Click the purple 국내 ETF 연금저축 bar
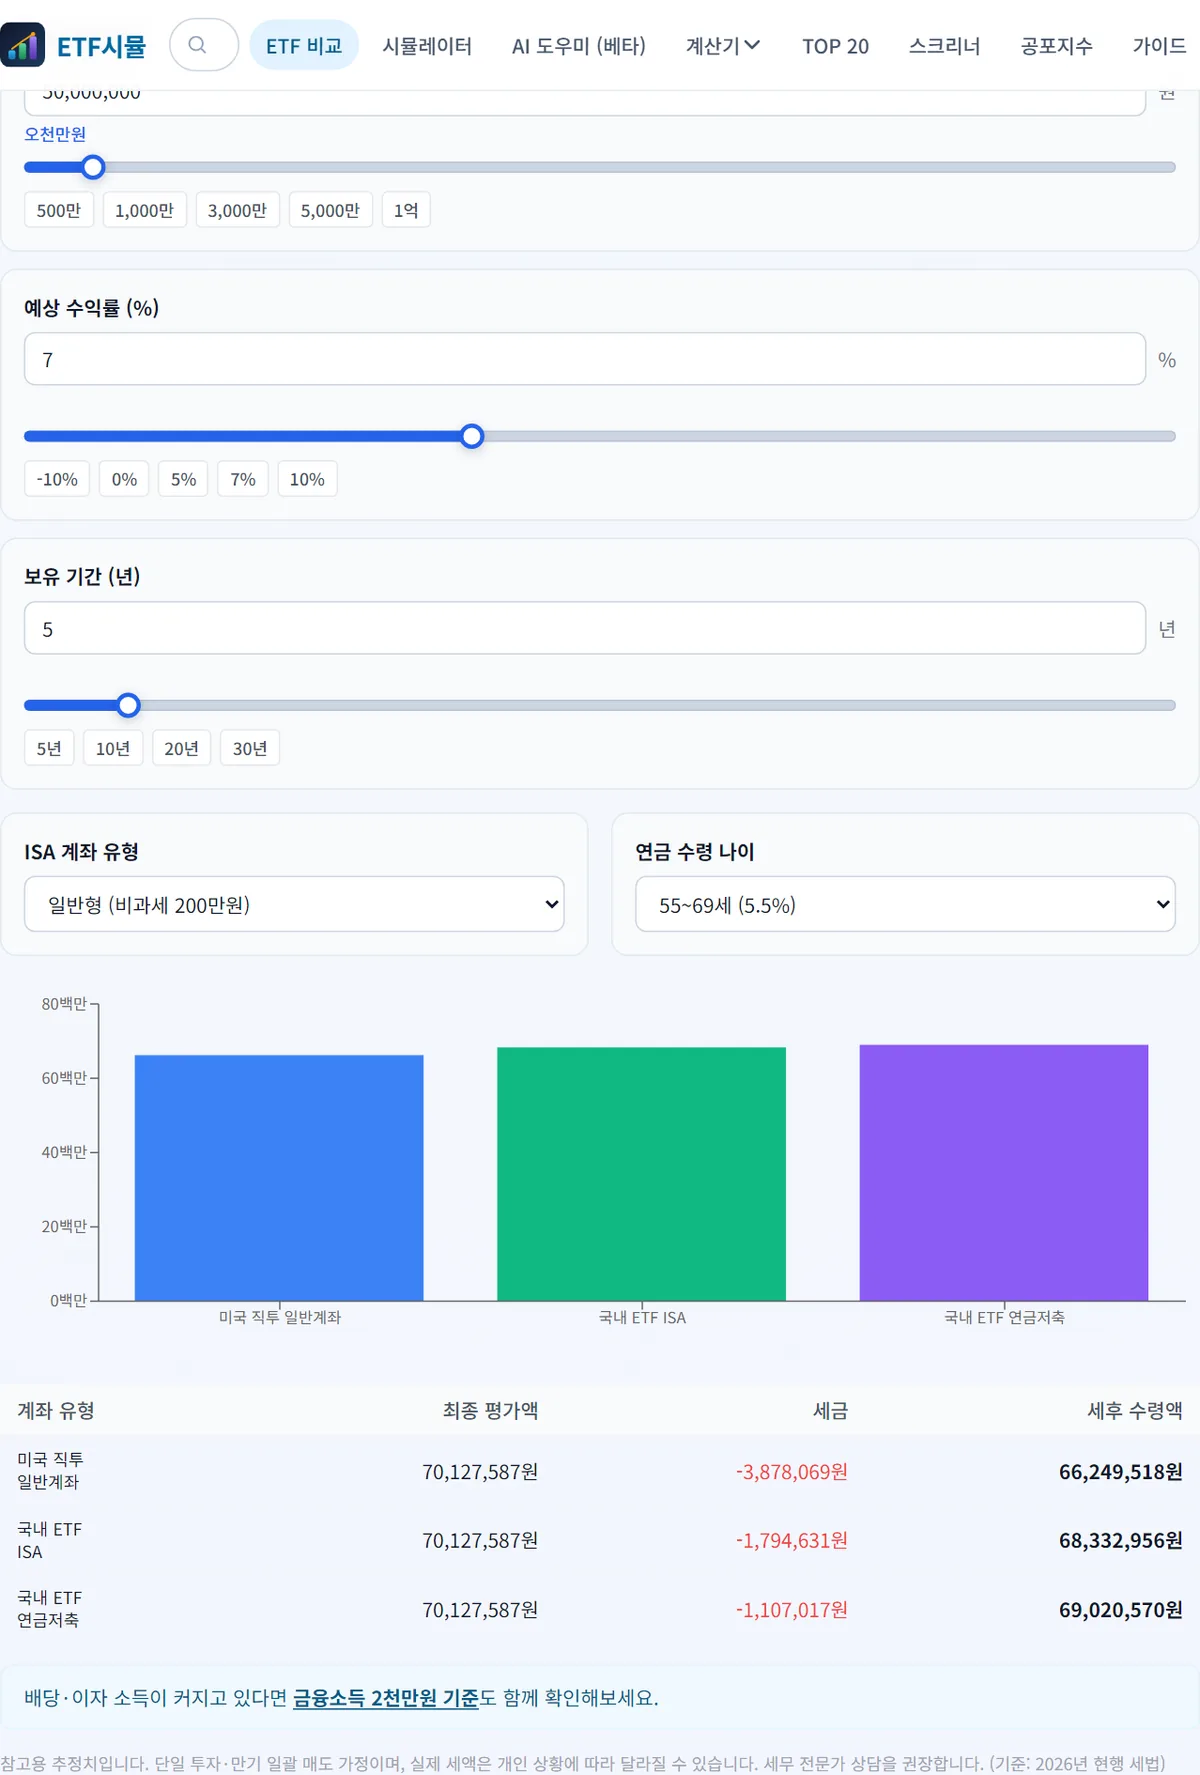This screenshot has width=1200, height=1775. pos(1004,1172)
